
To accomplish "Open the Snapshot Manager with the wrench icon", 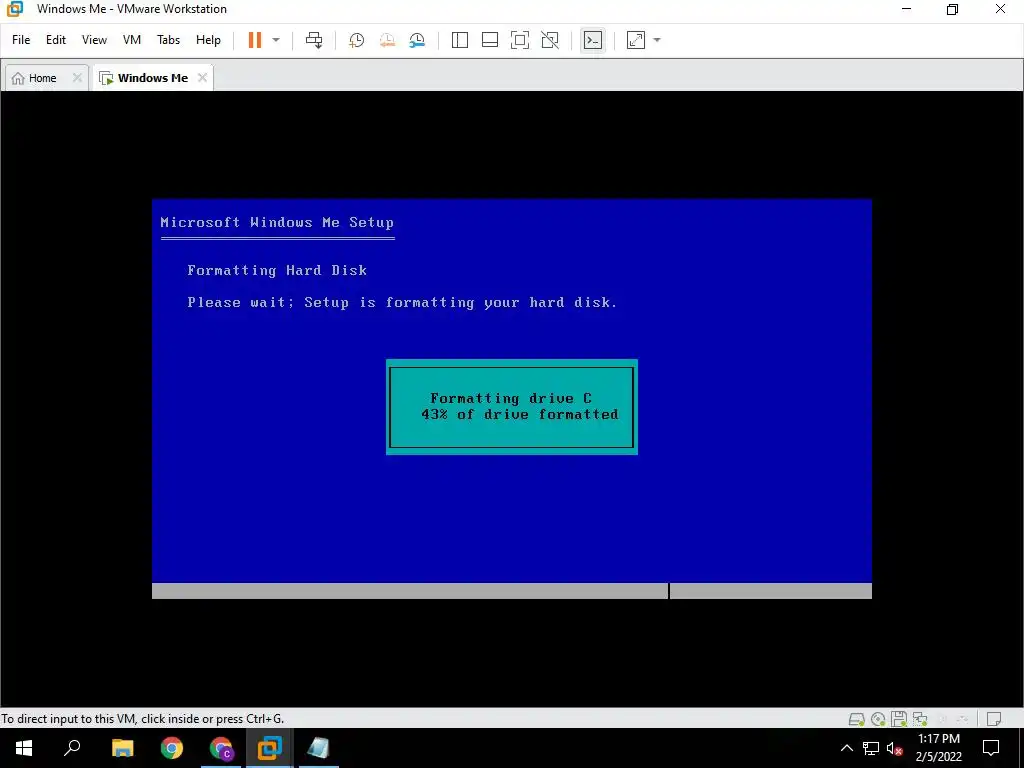I will pos(417,40).
